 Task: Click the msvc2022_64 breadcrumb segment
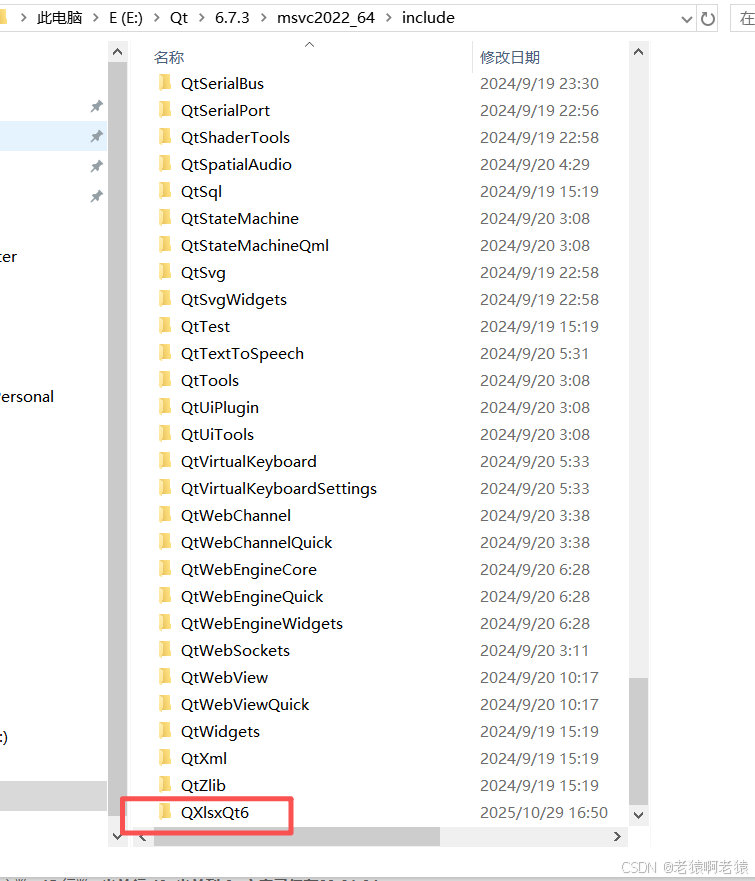pyautogui.click(x=326, y=18)
